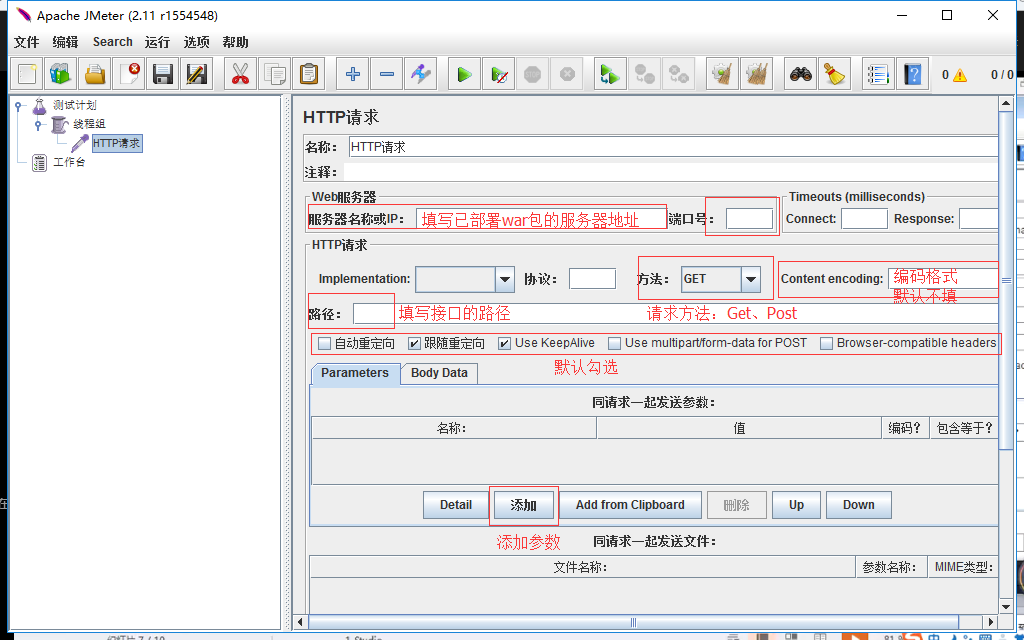
Task: Click the Down button
Action: click(x=859, y=505)
